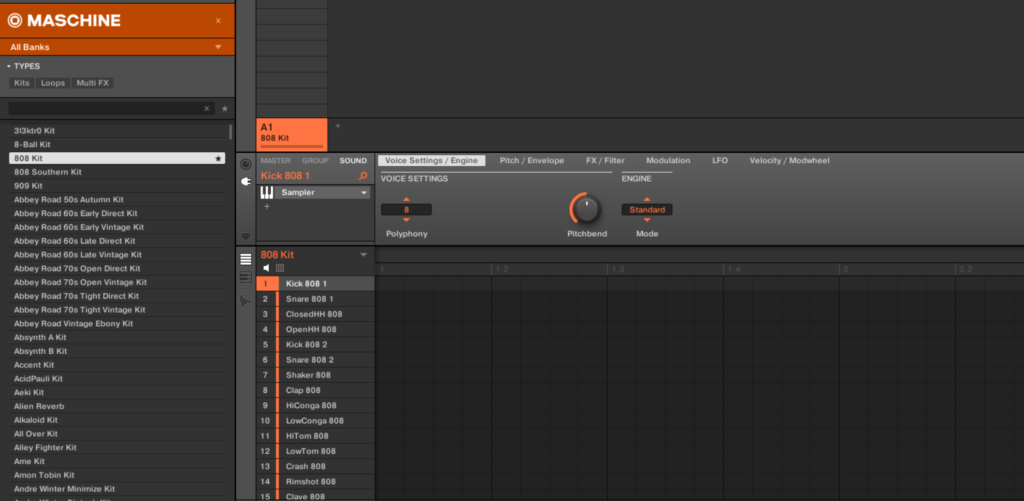The height and width of the screenshot is (501, 1024).
Task: Add a new plug-in slot below Sampler
Action: pos(266,206)
